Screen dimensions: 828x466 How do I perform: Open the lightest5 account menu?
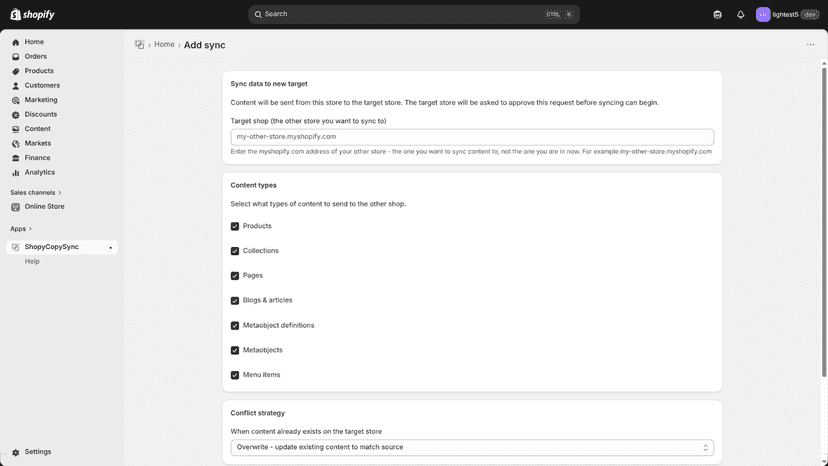coord(787,15)
